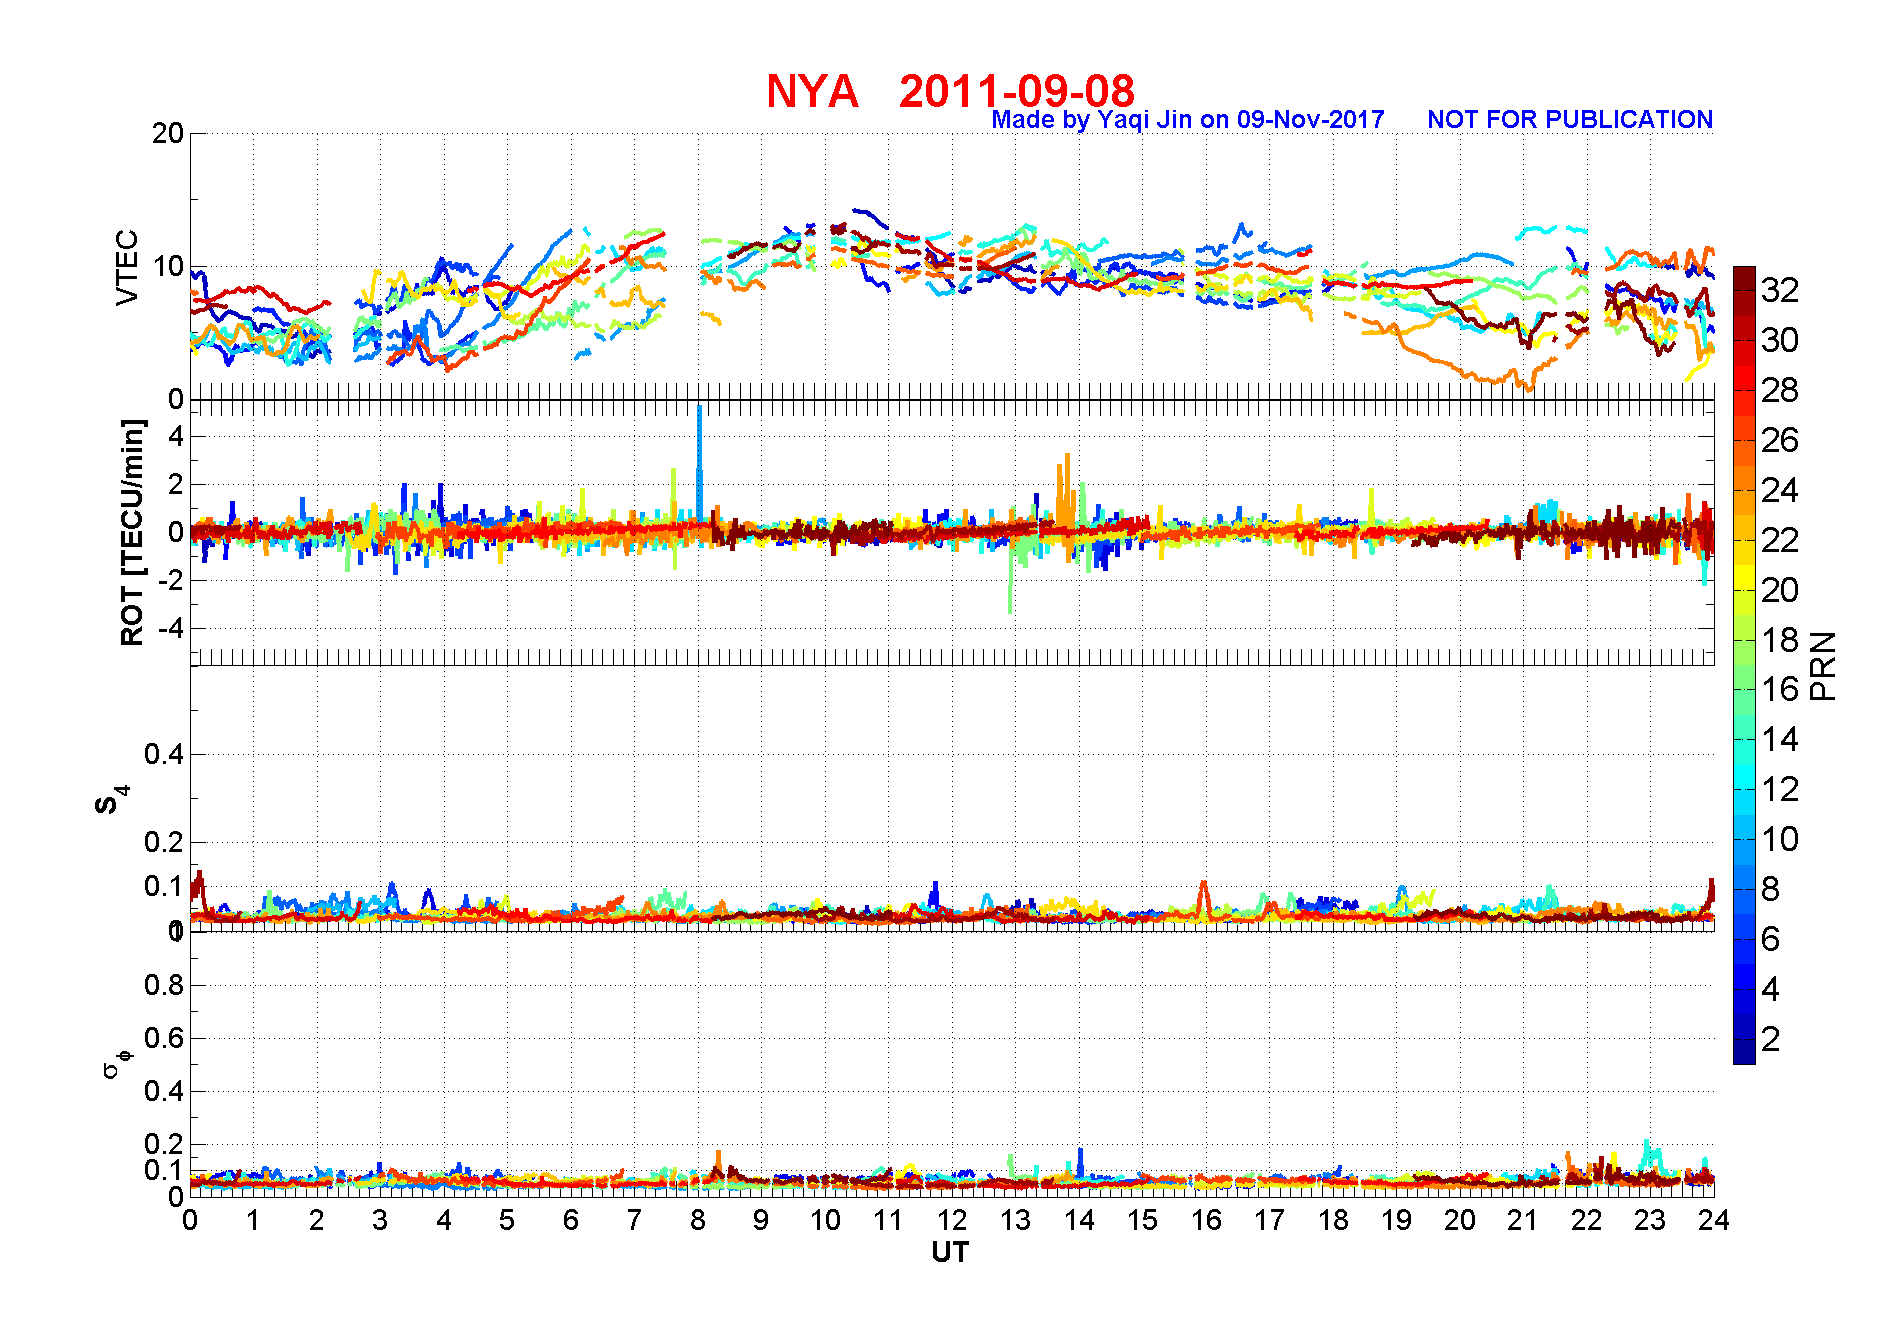Click colorbar tick label 16
Screen dimensions: 1904x1330
pos(1780,689)
